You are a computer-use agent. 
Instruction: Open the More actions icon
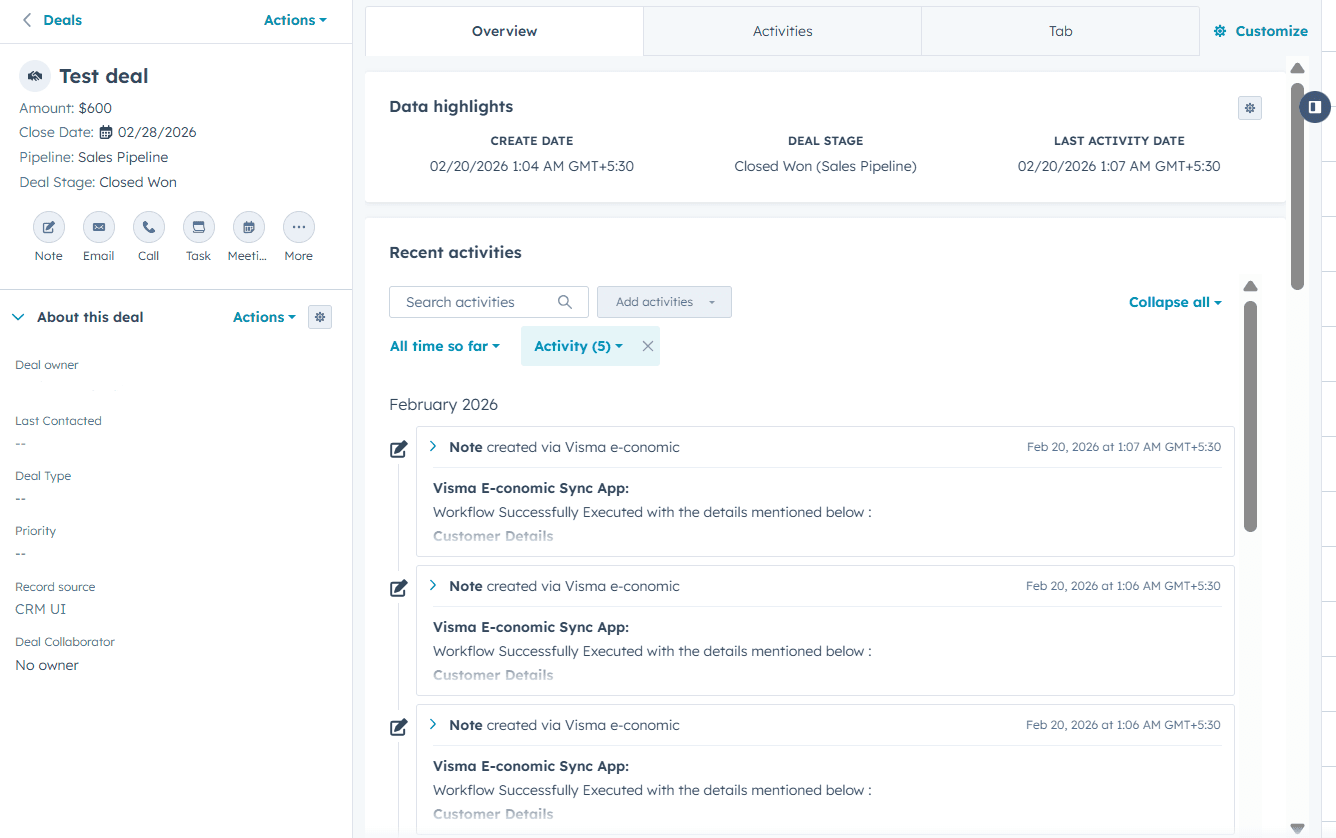point(298,228)
